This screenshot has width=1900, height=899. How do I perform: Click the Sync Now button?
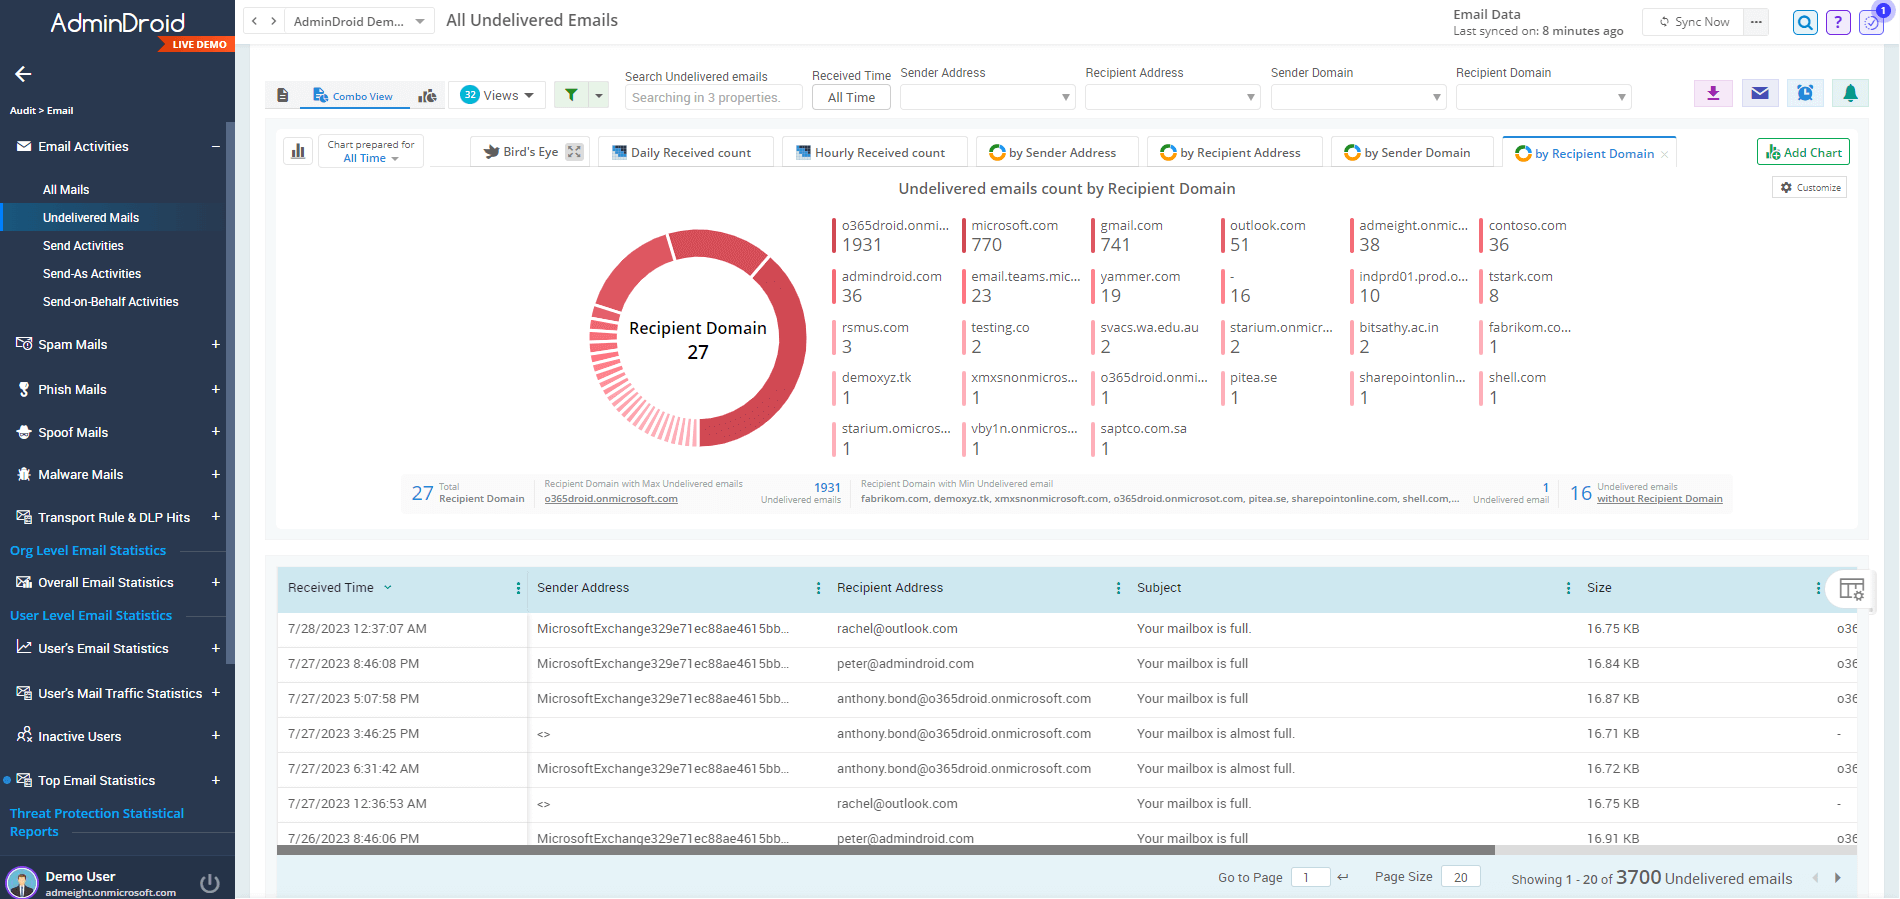(x=1694, y=22)
